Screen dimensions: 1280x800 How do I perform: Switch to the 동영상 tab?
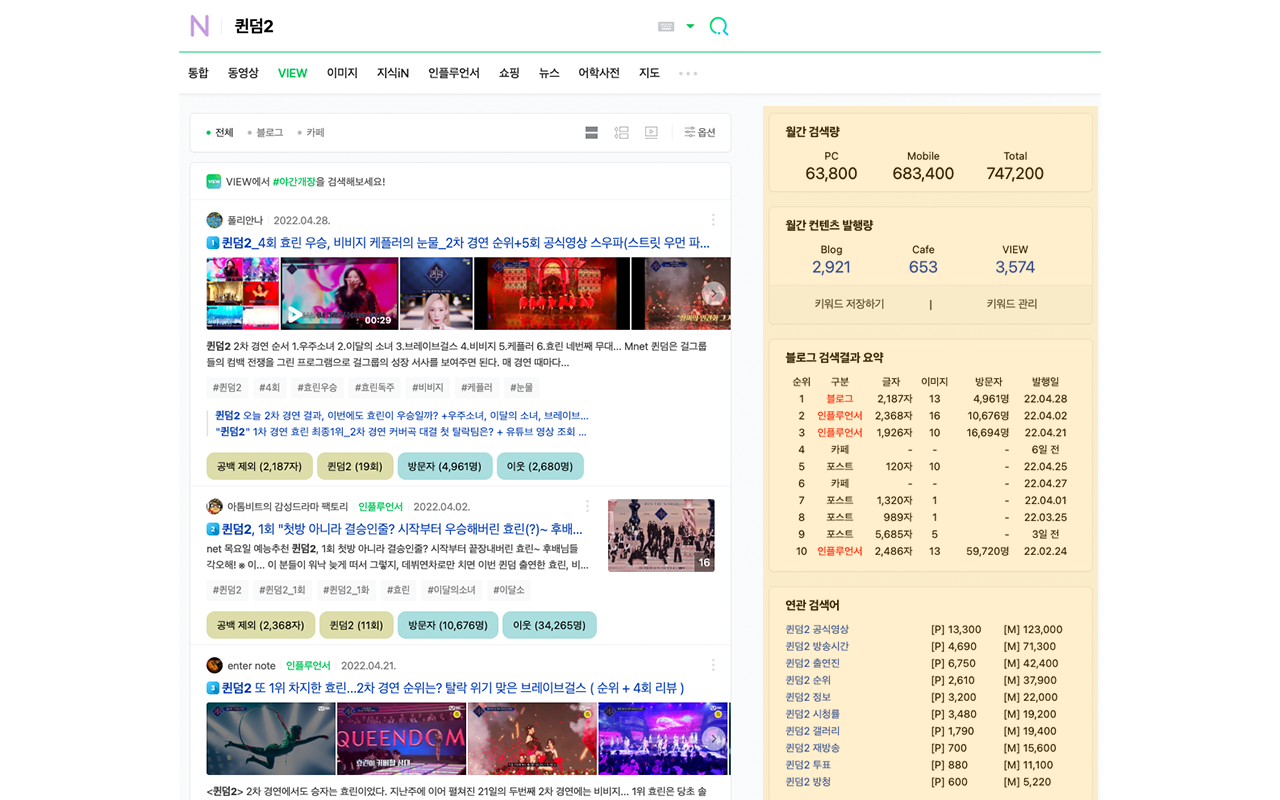tap(243, 73)
